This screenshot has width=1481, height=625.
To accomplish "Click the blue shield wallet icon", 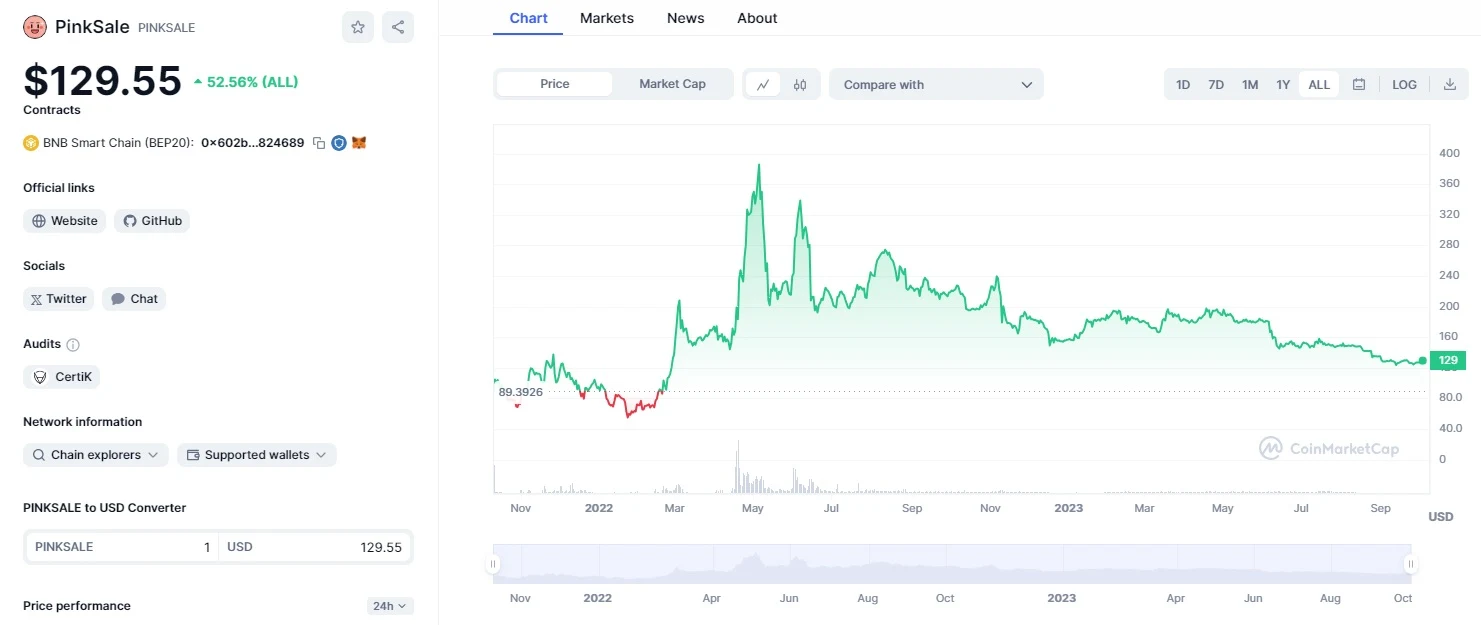I will coord(339,143).
